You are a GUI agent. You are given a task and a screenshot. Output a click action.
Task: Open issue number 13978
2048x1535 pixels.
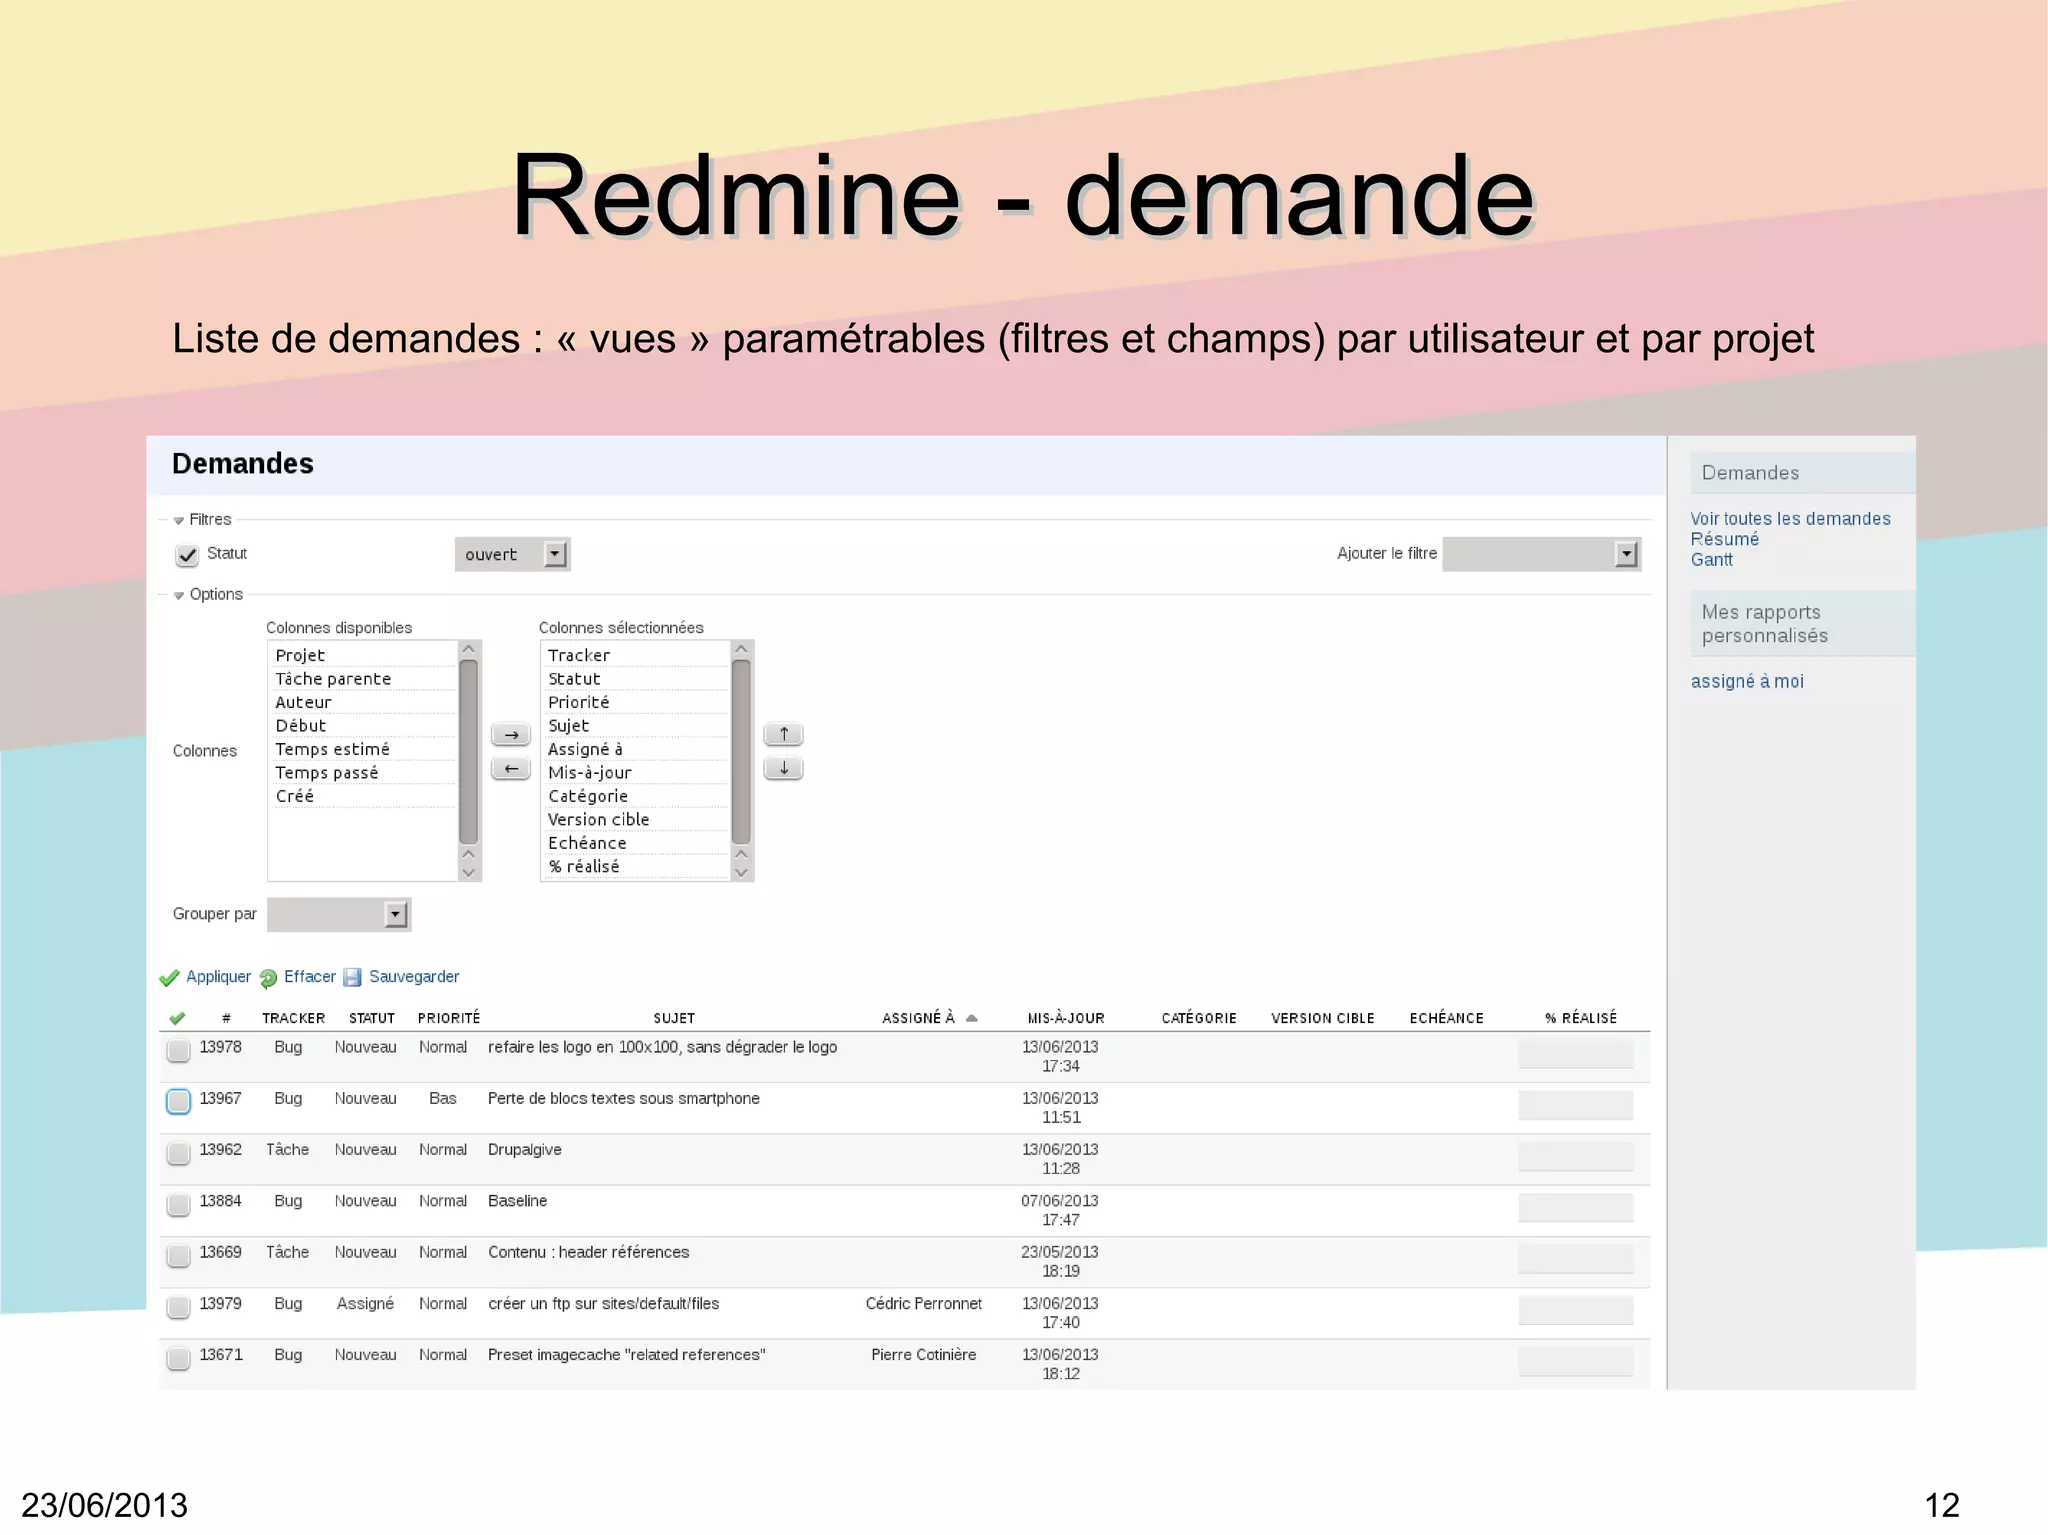pos(220,1047)
